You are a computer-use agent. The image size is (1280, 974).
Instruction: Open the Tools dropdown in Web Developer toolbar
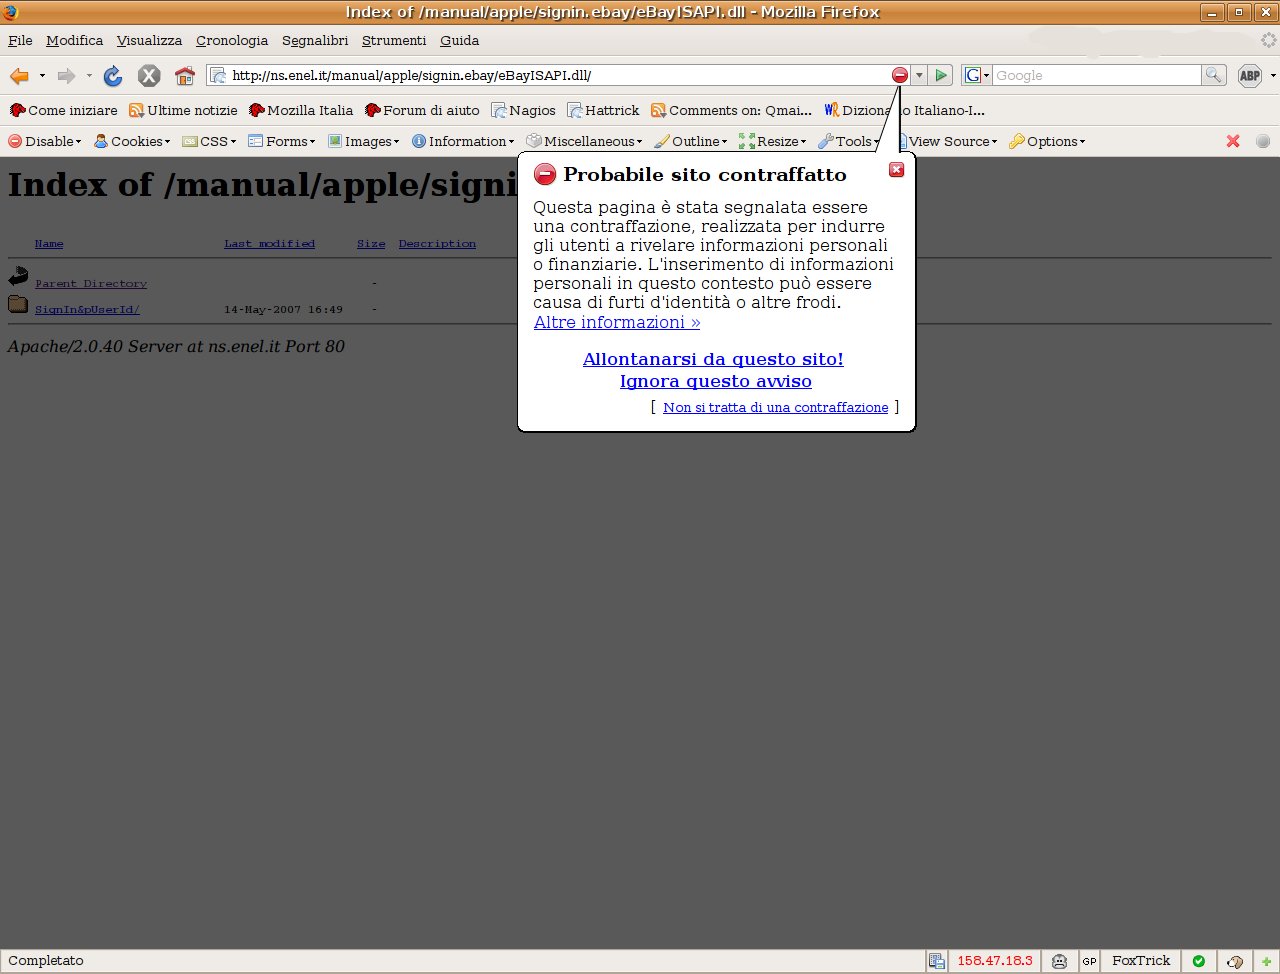(849, 141)
